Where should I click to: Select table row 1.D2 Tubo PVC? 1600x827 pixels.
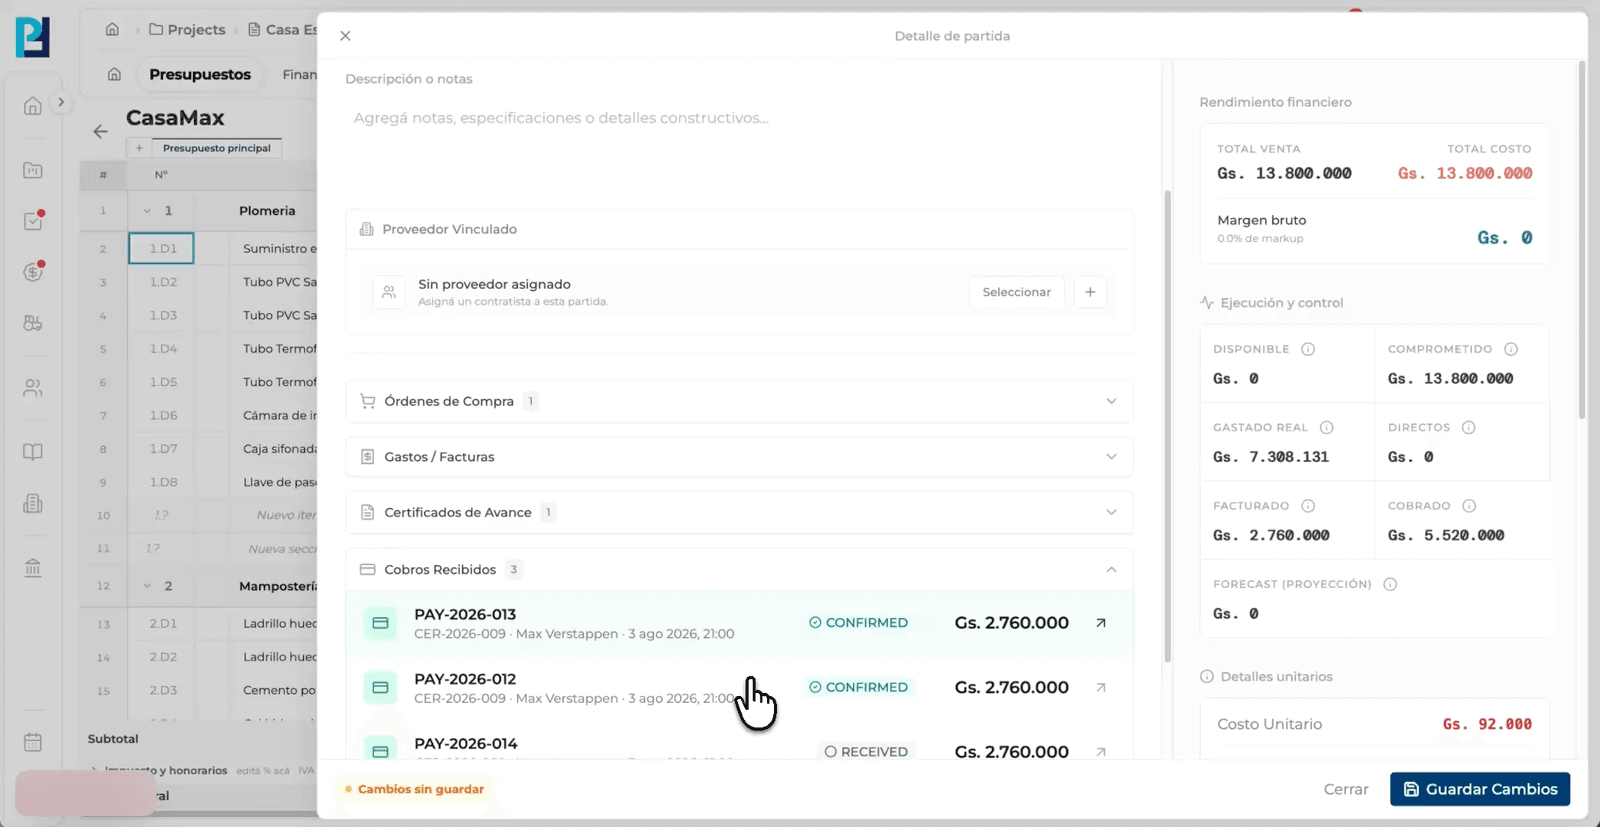[198, 282]
